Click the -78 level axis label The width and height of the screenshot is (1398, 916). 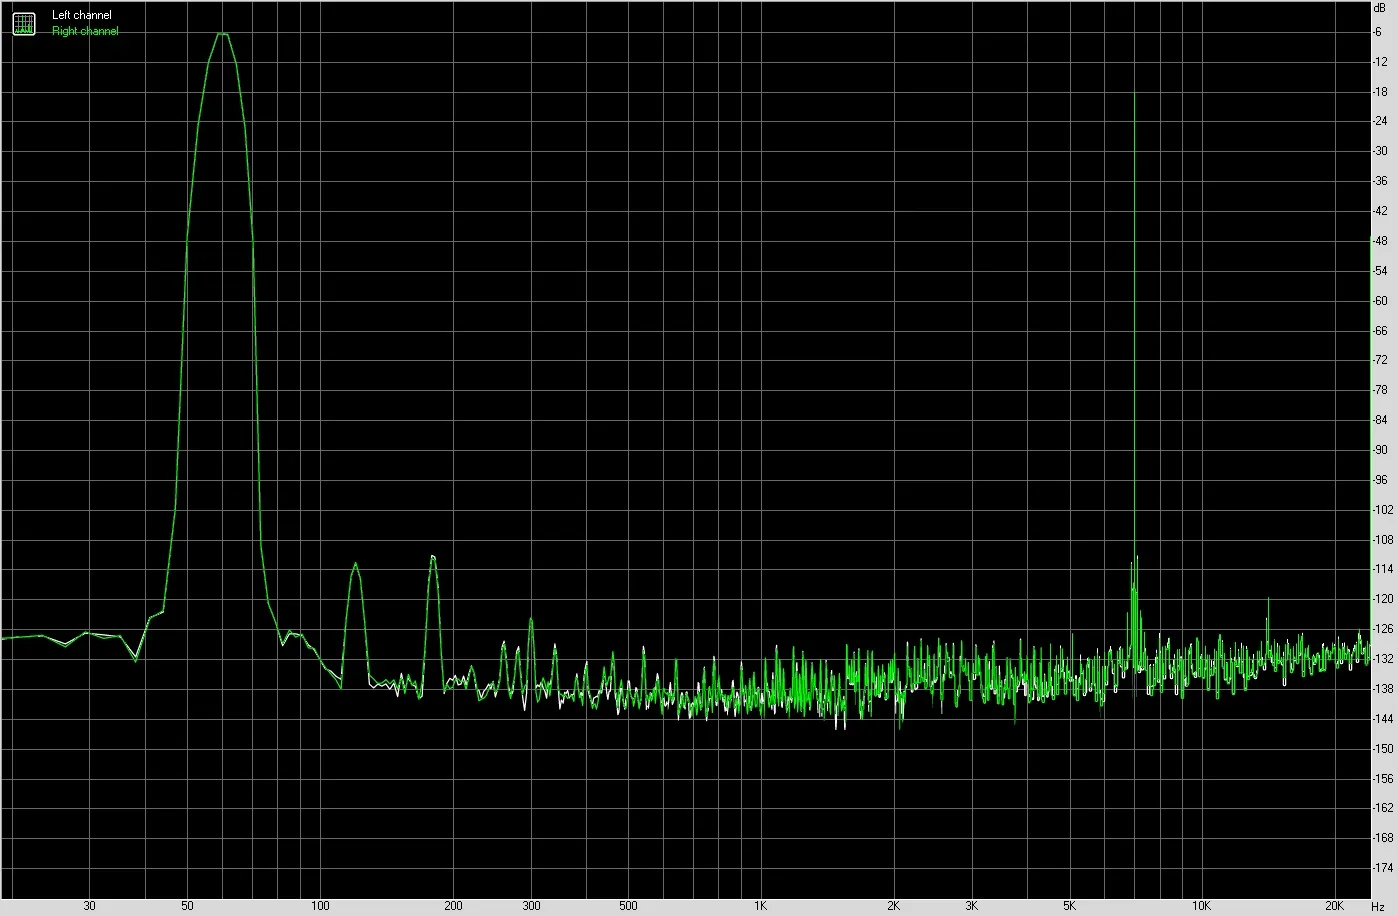point(1380,390)
